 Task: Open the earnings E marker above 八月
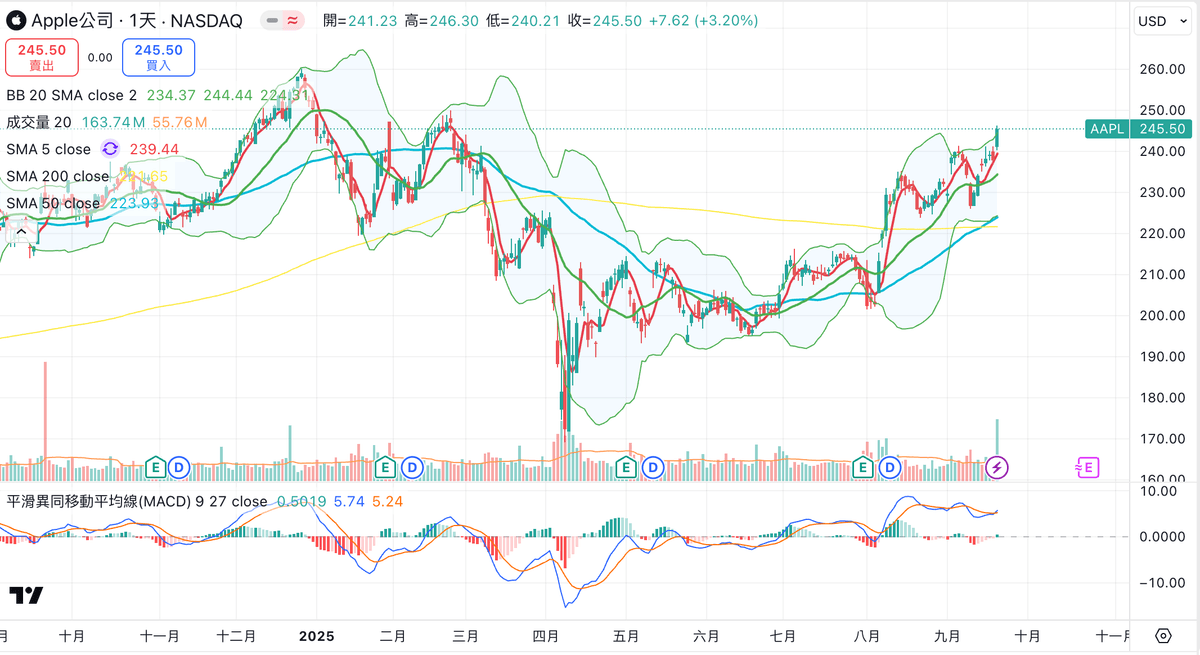(864, 466)
